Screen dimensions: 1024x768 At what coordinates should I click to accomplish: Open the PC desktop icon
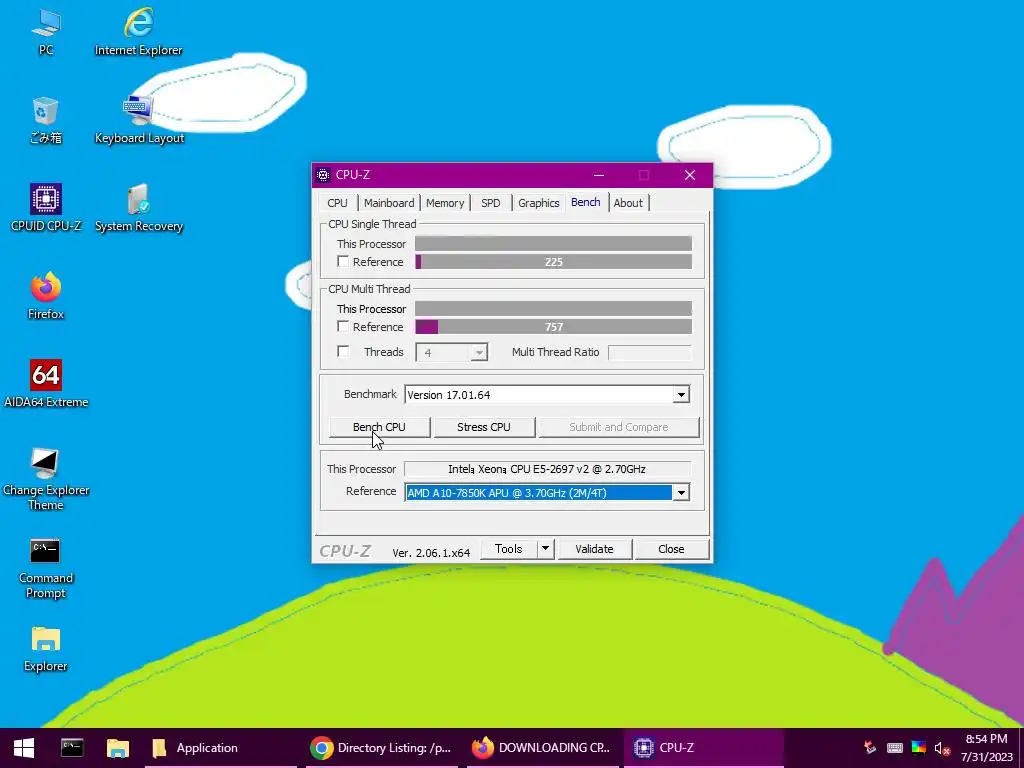[46, 31]
